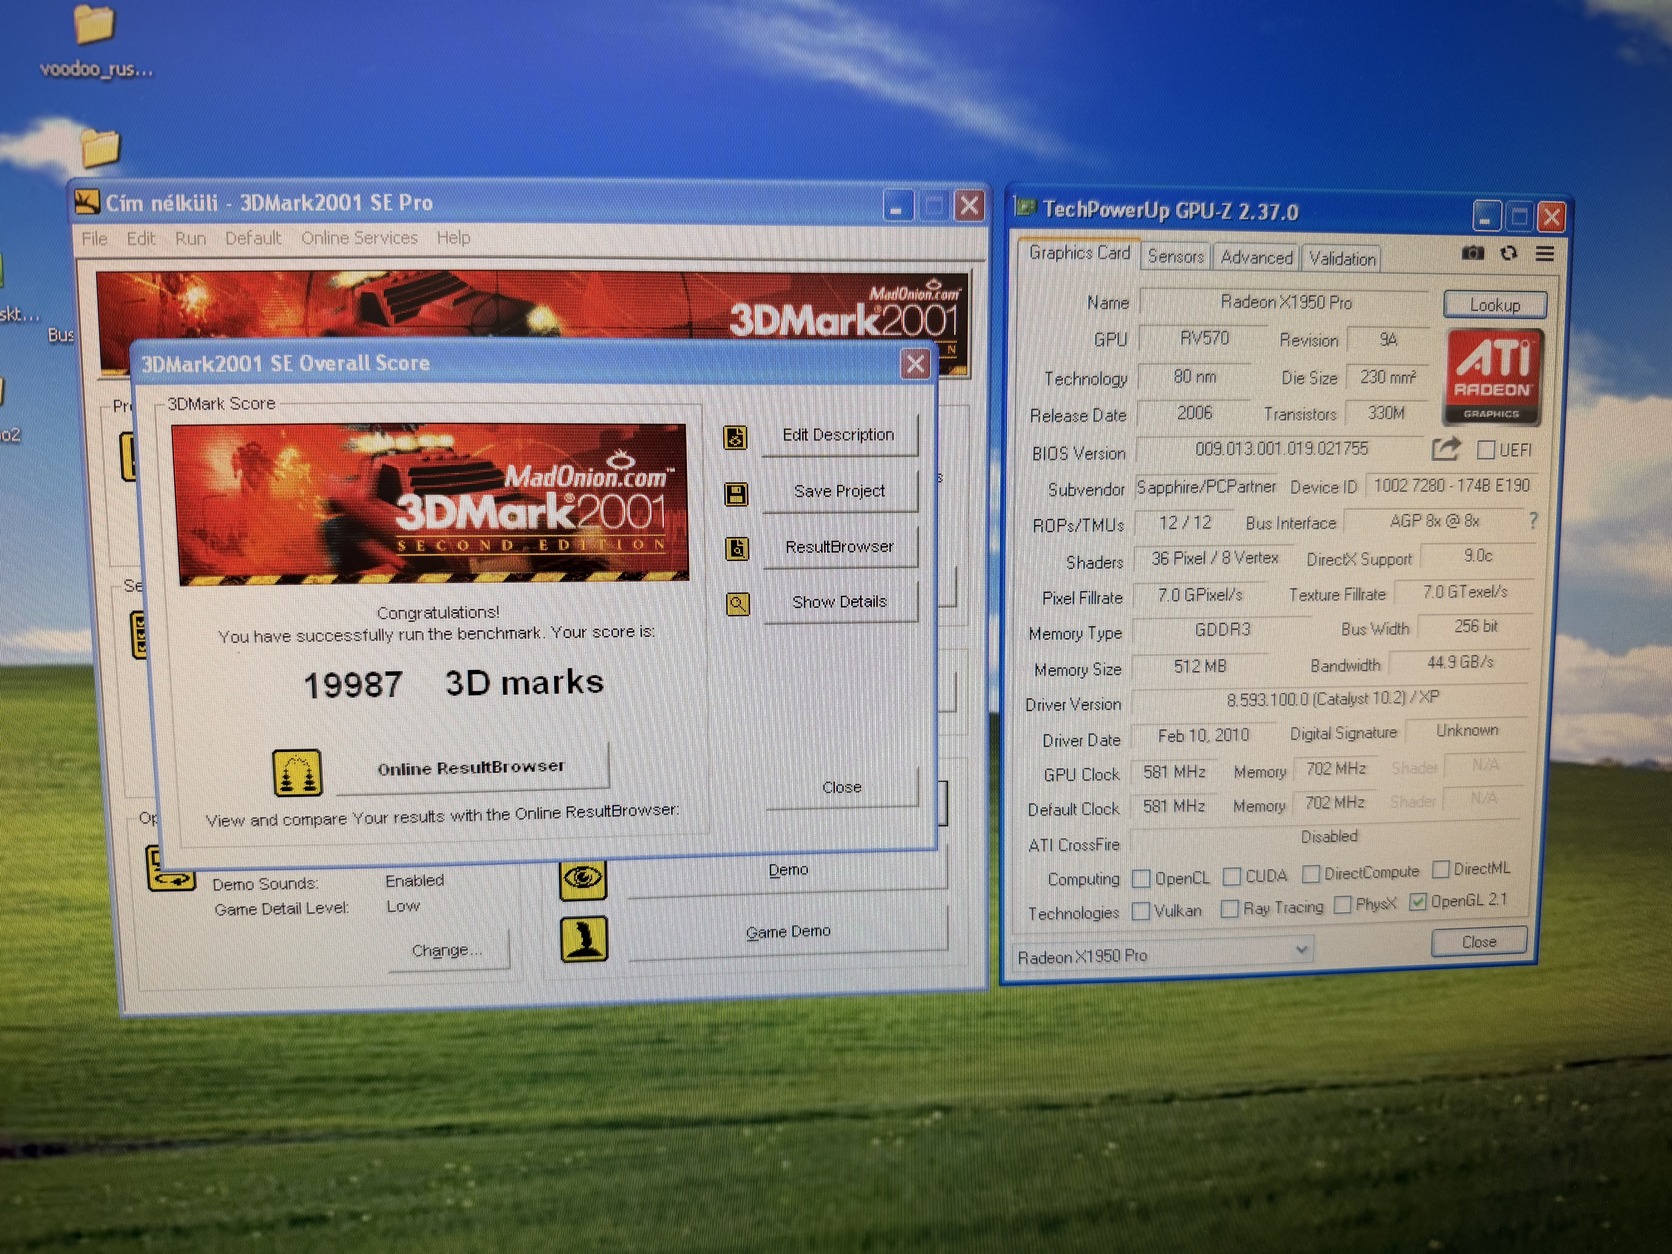
Task: Toggle the UEFI checkbox
Action: point(1486,450)
